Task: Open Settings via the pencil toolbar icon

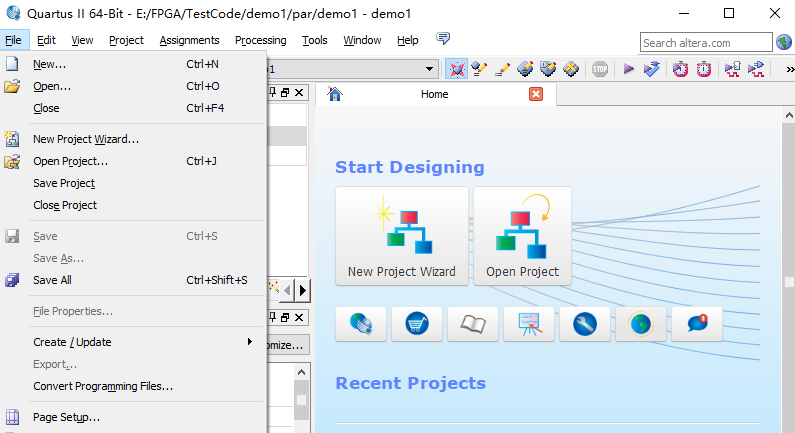Action: point(502,69)
